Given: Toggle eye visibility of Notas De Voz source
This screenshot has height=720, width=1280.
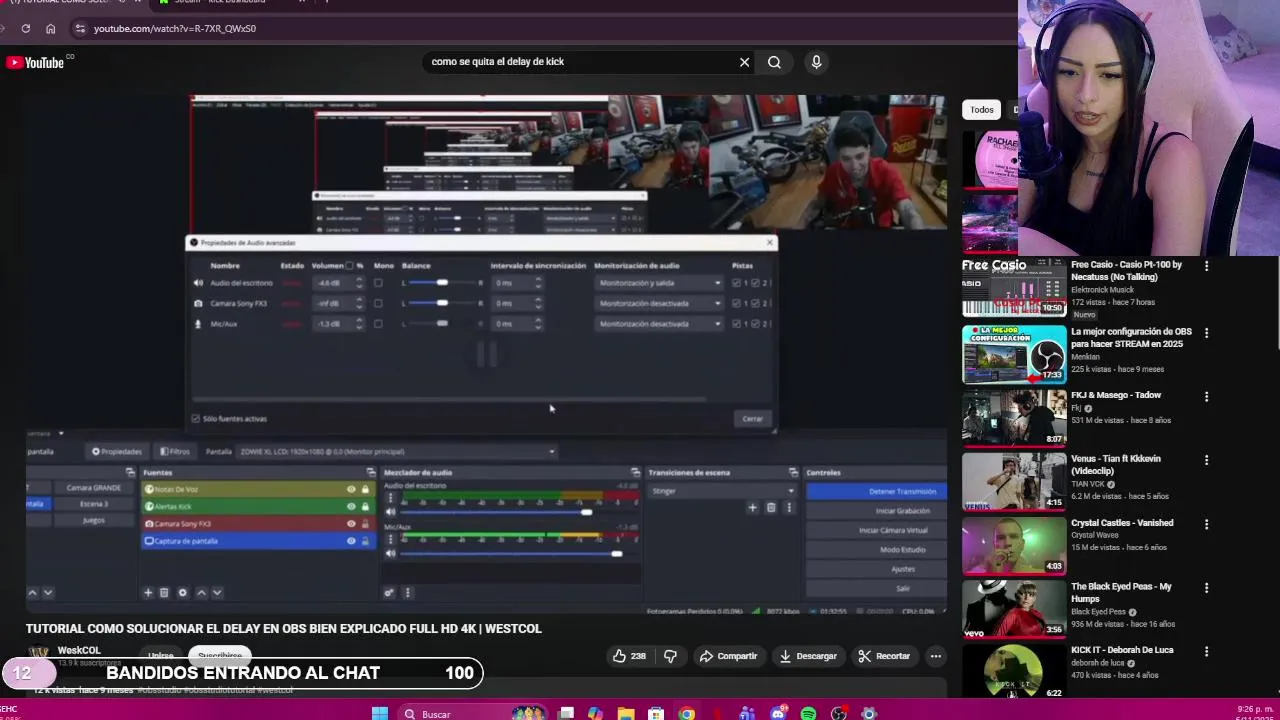Looking at the screenshot, I should [351, 489].
